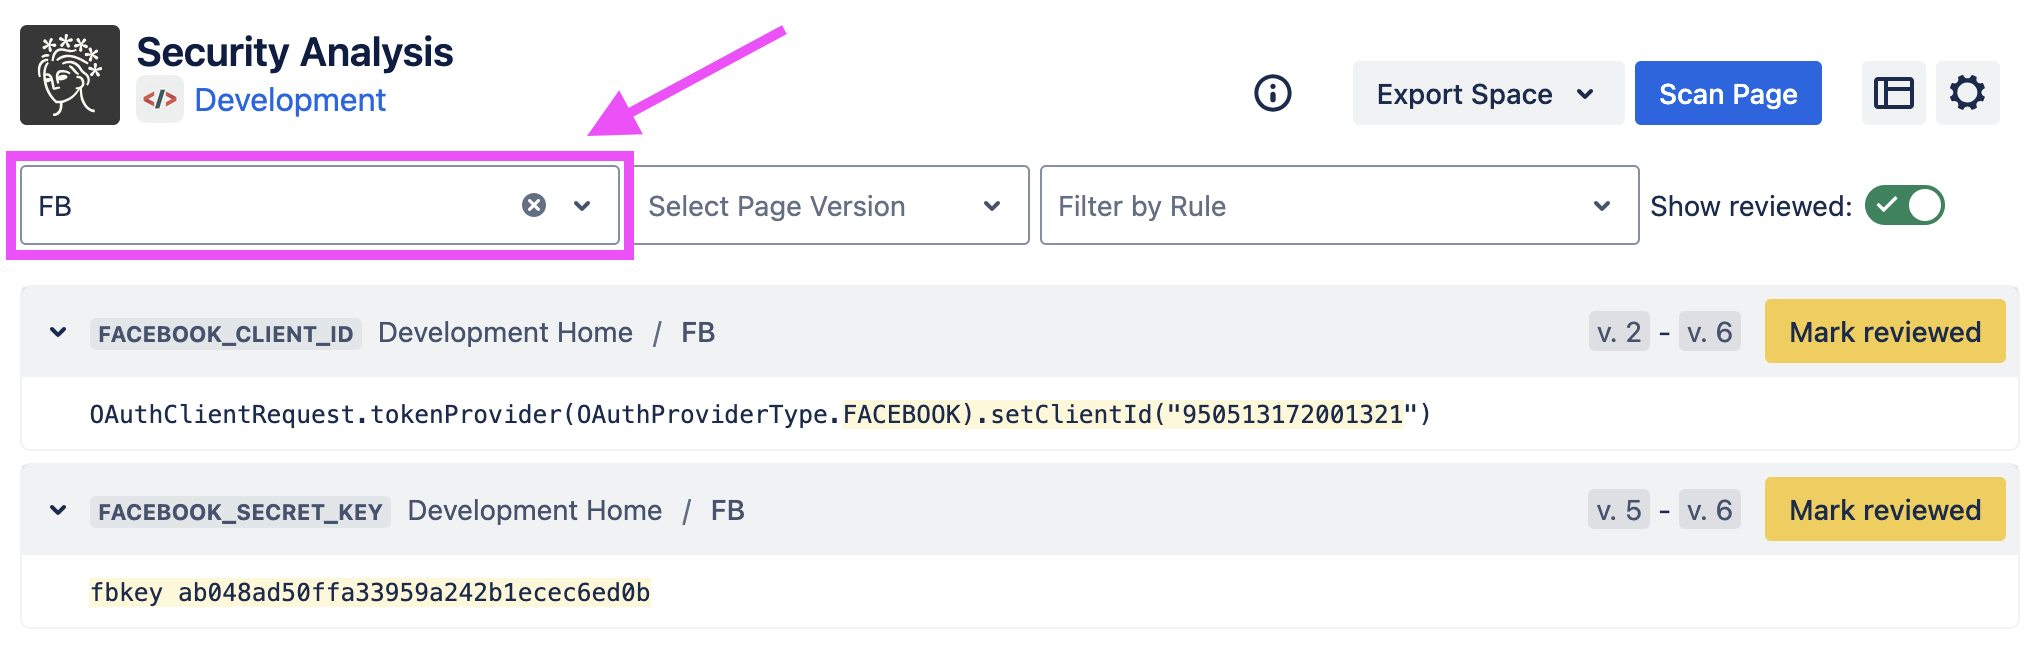Click the Security Analysis app logo

pos(70,75)
